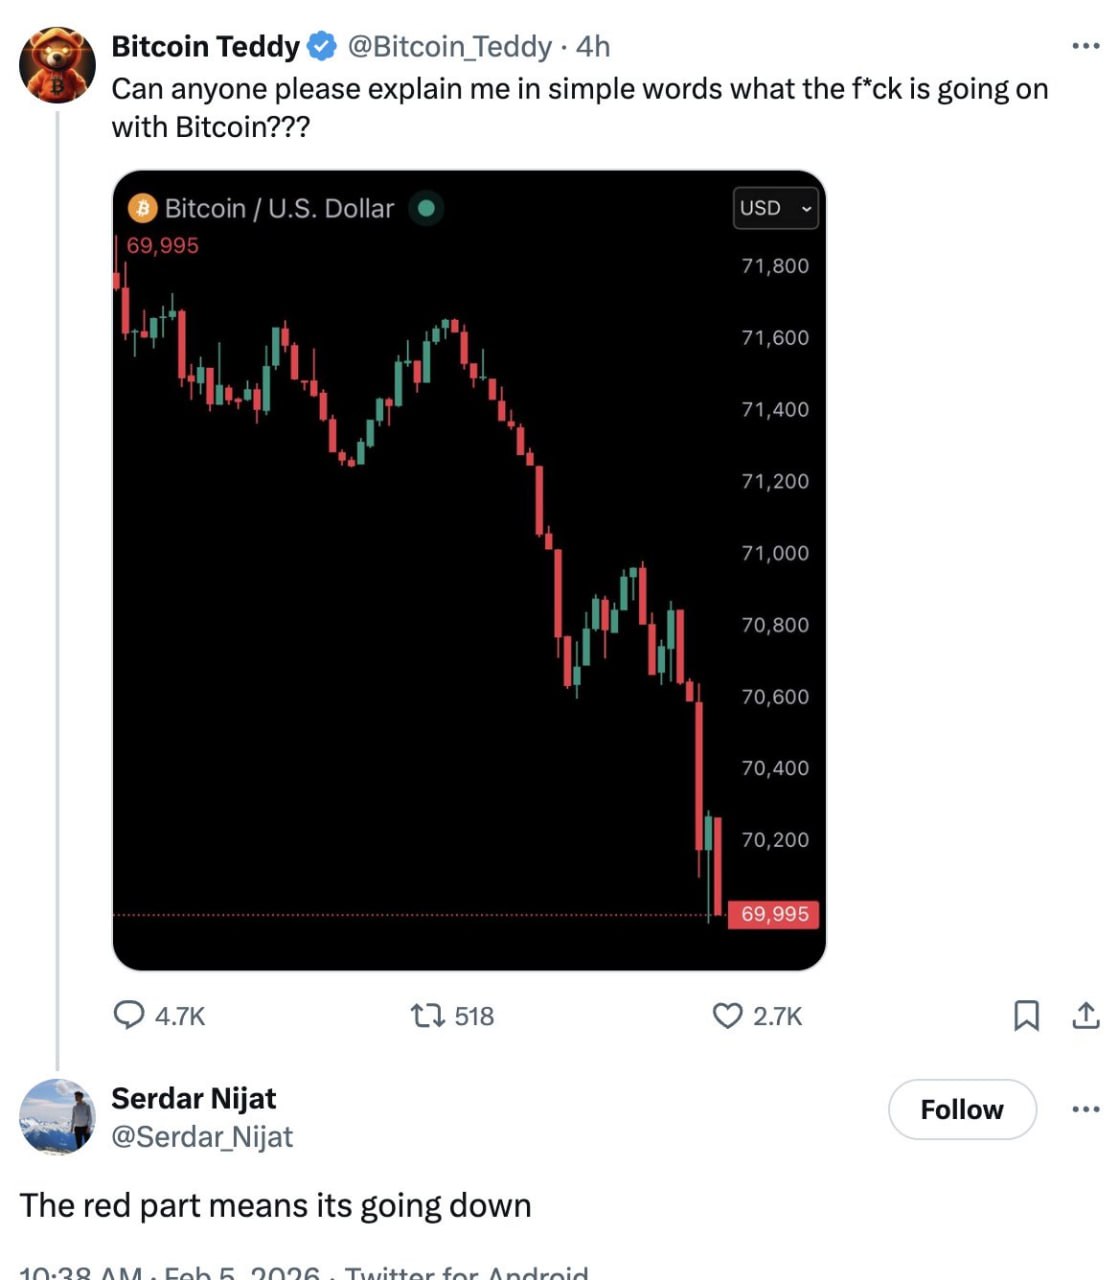This screenshot has height=1280, width=1119.
Task: Open Serdar Nijat reply more options
Action: click(1085, 1109)
